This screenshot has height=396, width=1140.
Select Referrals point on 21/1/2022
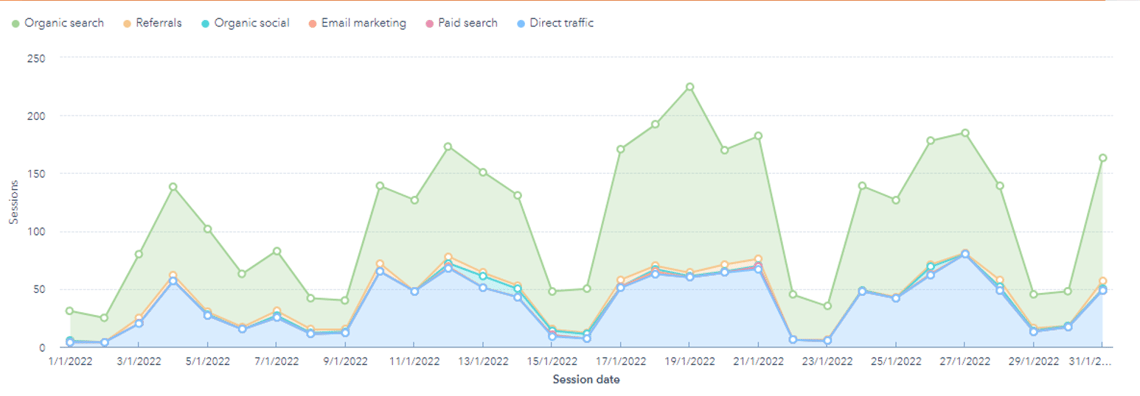[x=758, y=259]
